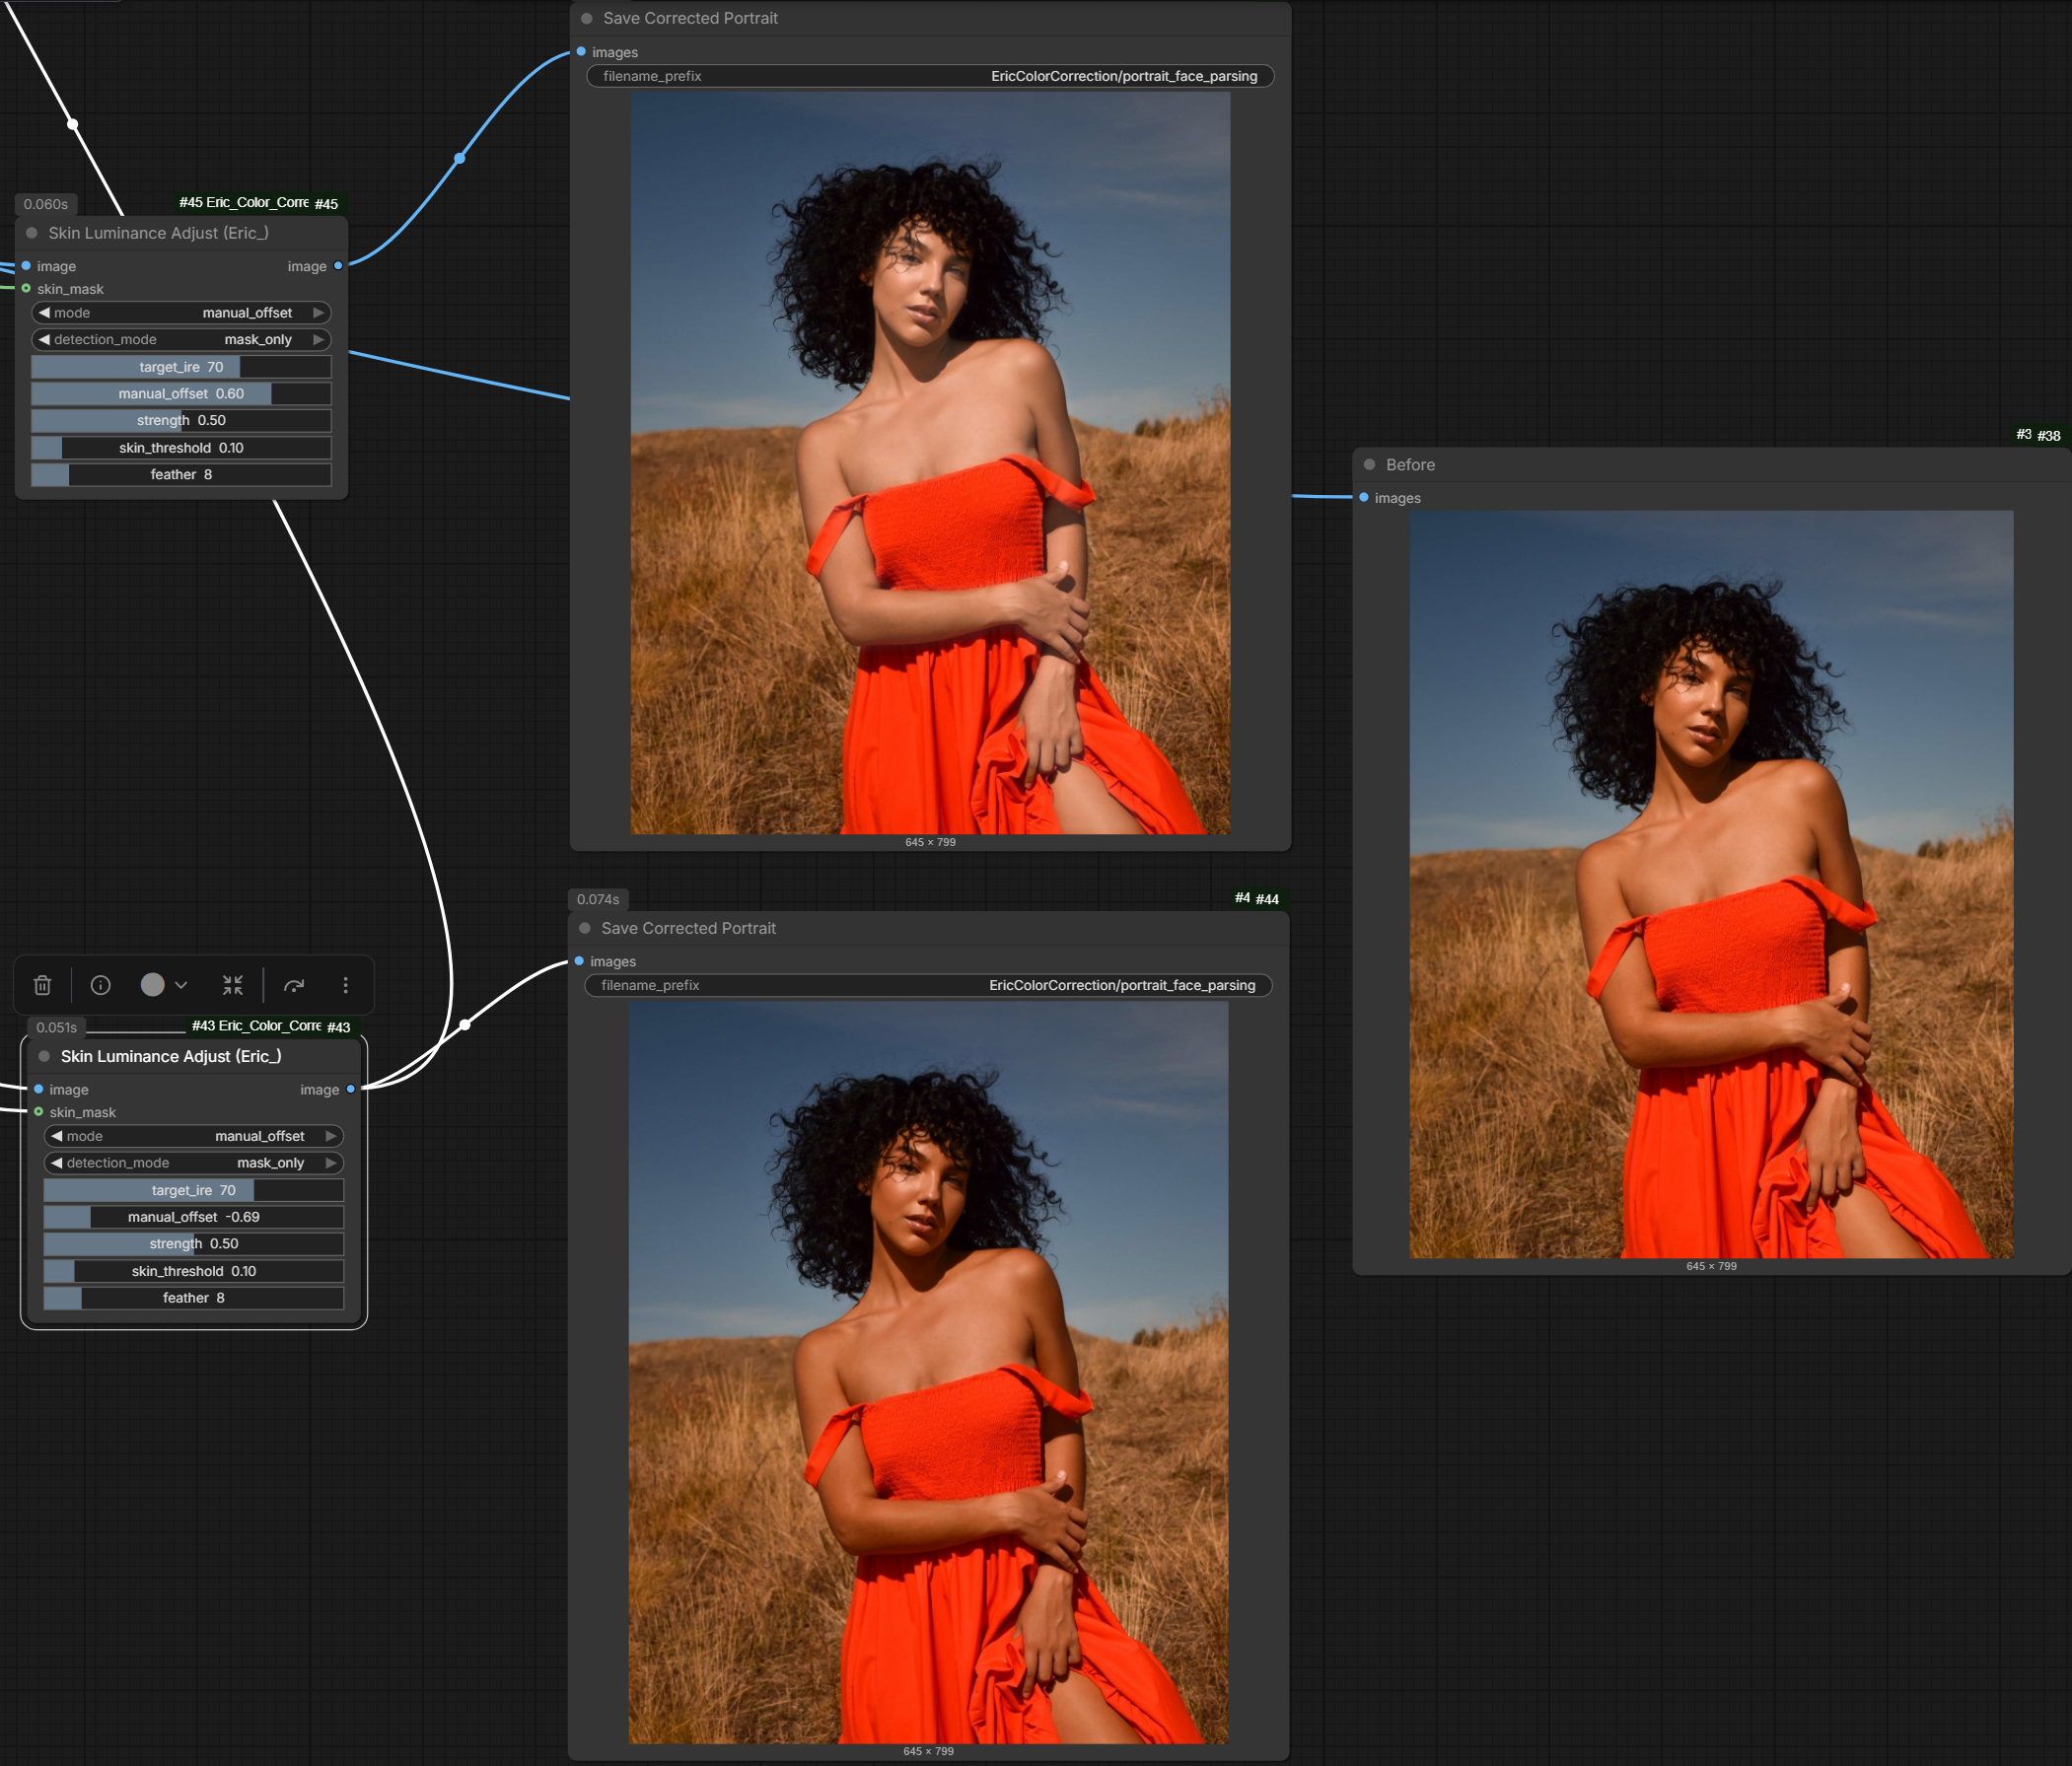Select the white reroute dot at top-left link

[72, 124]
